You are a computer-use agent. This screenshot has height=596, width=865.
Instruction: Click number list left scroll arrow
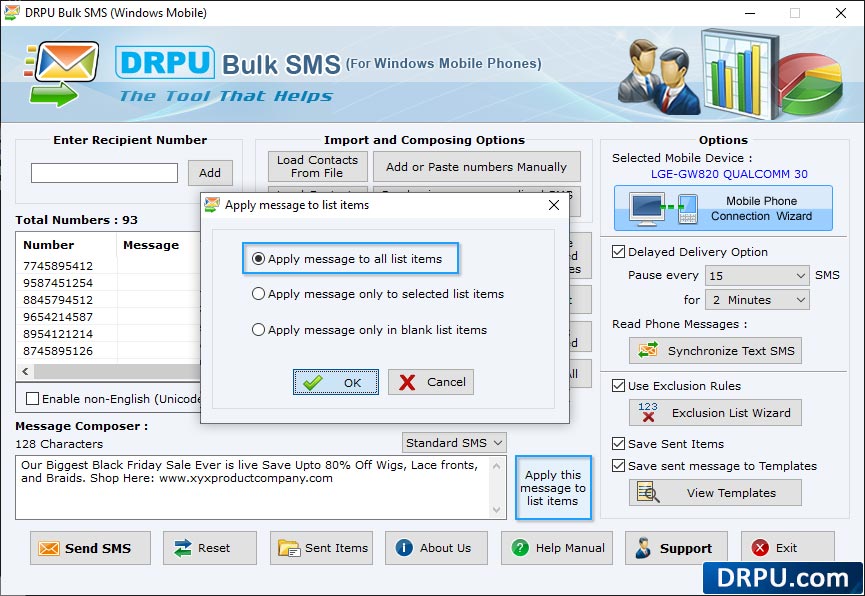click(x=25, y=371)
